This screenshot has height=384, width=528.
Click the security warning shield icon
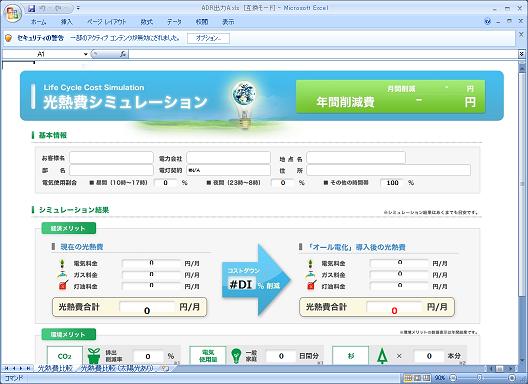8,38
